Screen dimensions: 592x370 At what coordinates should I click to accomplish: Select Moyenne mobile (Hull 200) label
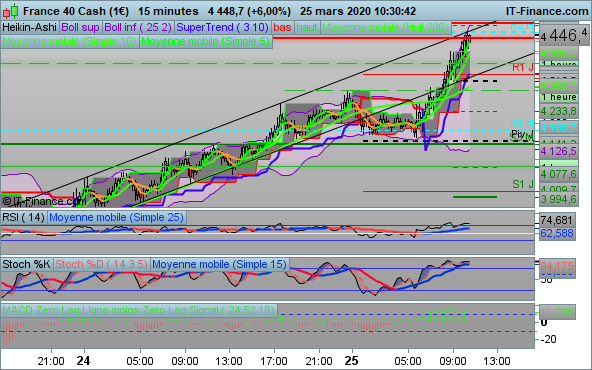pyautogui.click(x=385, y=27)
